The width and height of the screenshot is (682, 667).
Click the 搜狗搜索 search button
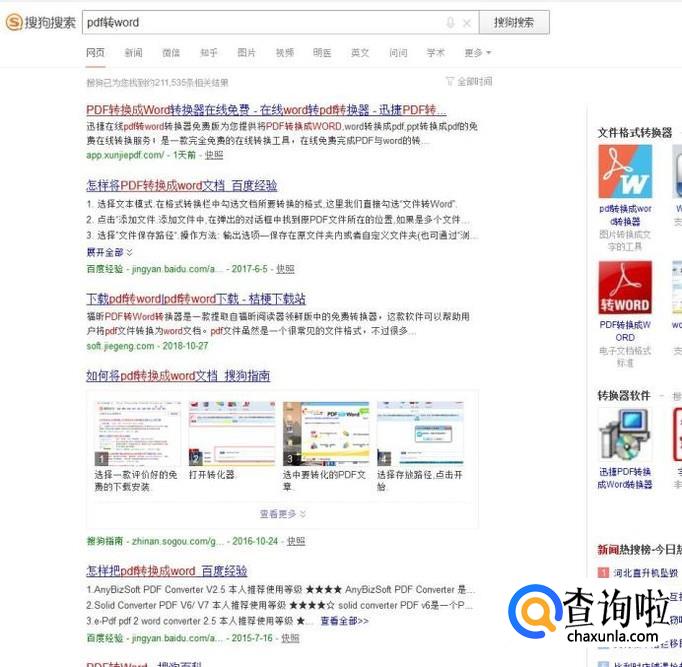click(514, 22)
